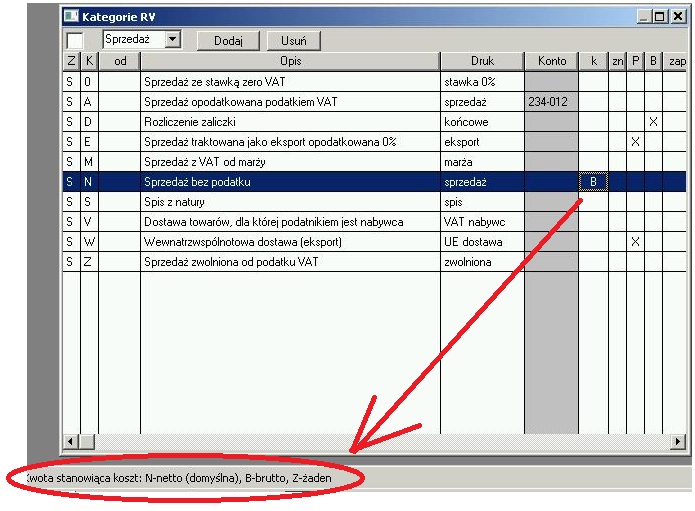The height and width of the screenshot is (511, 695).
Task: Click the horizontal scrollbar right arrow
Action: tap(679, 441)
